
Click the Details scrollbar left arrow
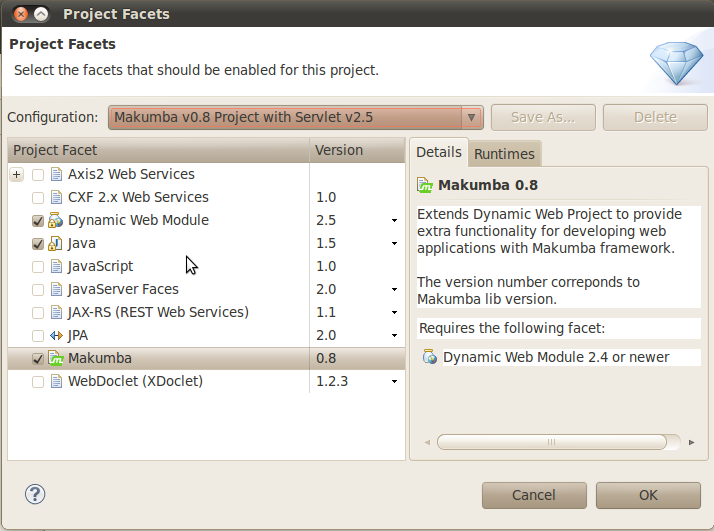(x=427, y=442)
